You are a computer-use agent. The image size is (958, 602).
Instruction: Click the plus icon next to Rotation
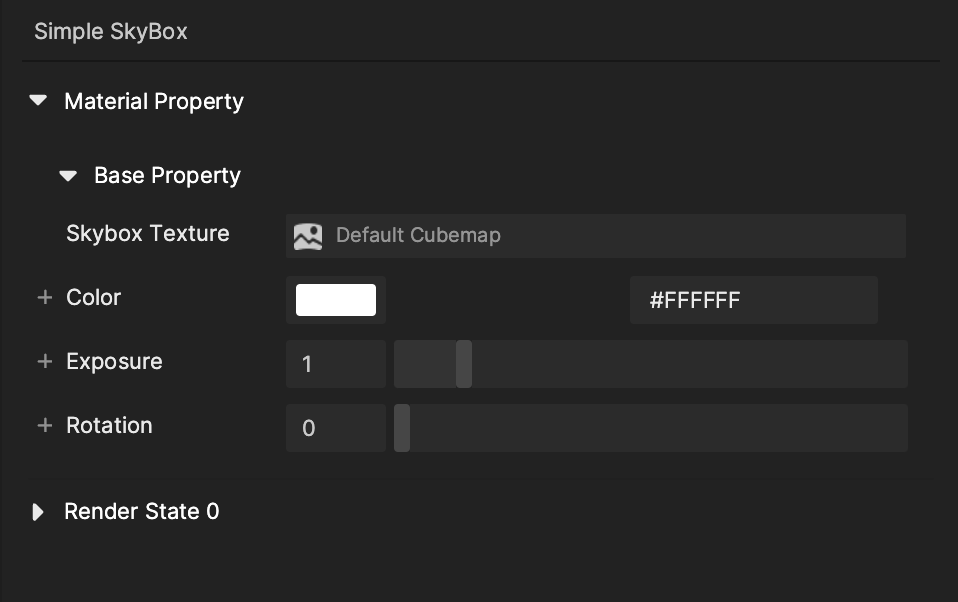pyautogui.click(x=44, y=425)
